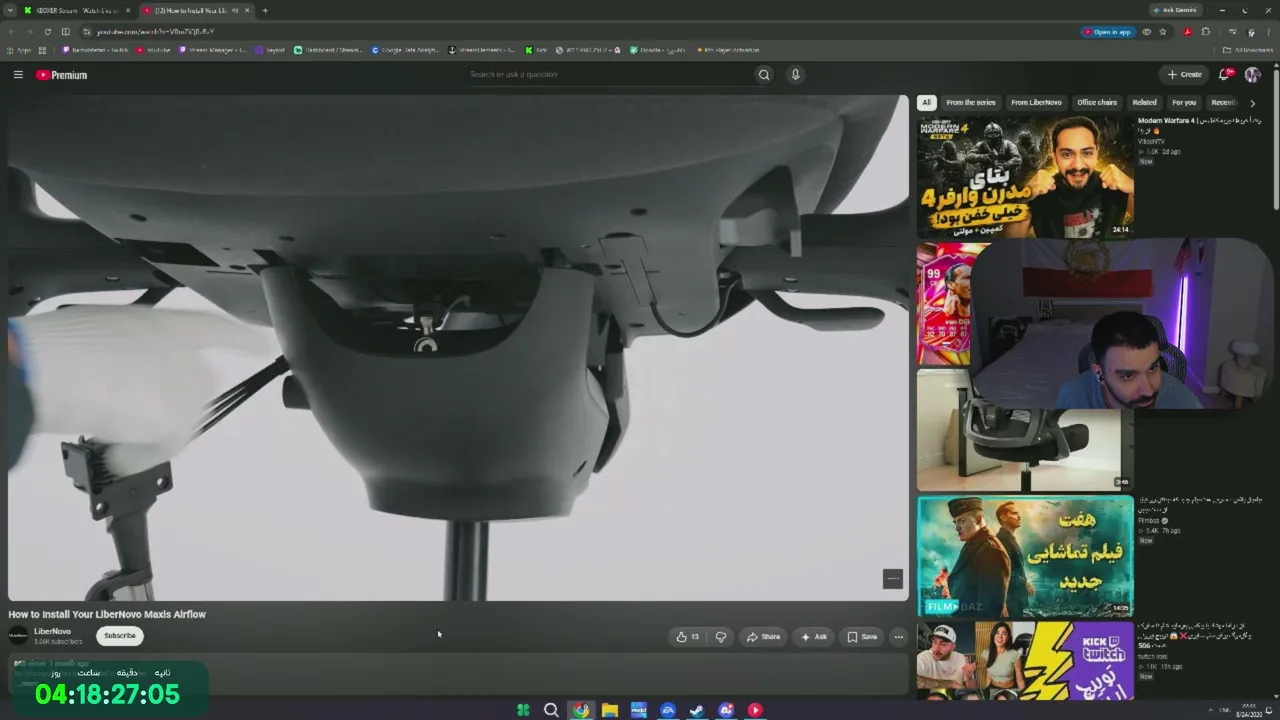
Task: Open the office chair video thumbnail
Action: (x=1025, y=430)
